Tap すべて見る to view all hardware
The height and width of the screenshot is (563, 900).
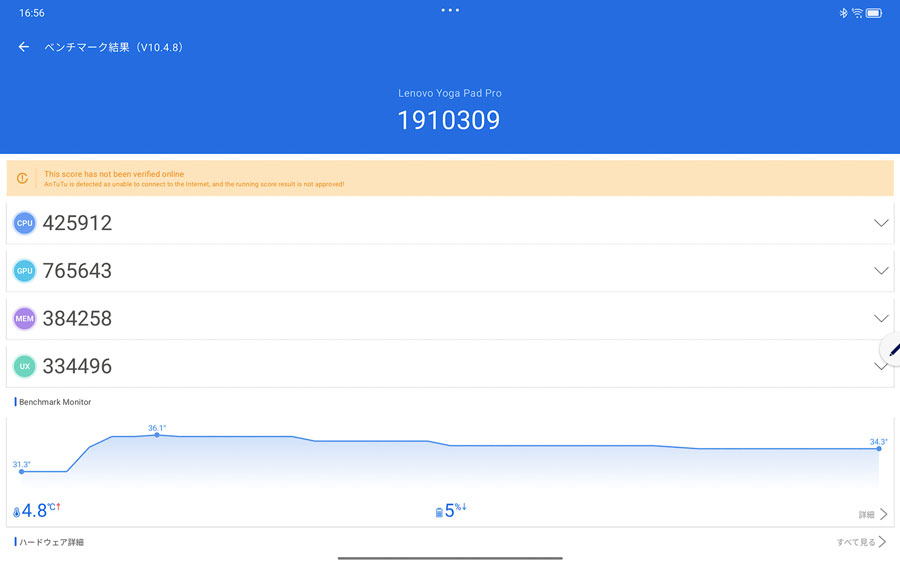coord(861,542)
